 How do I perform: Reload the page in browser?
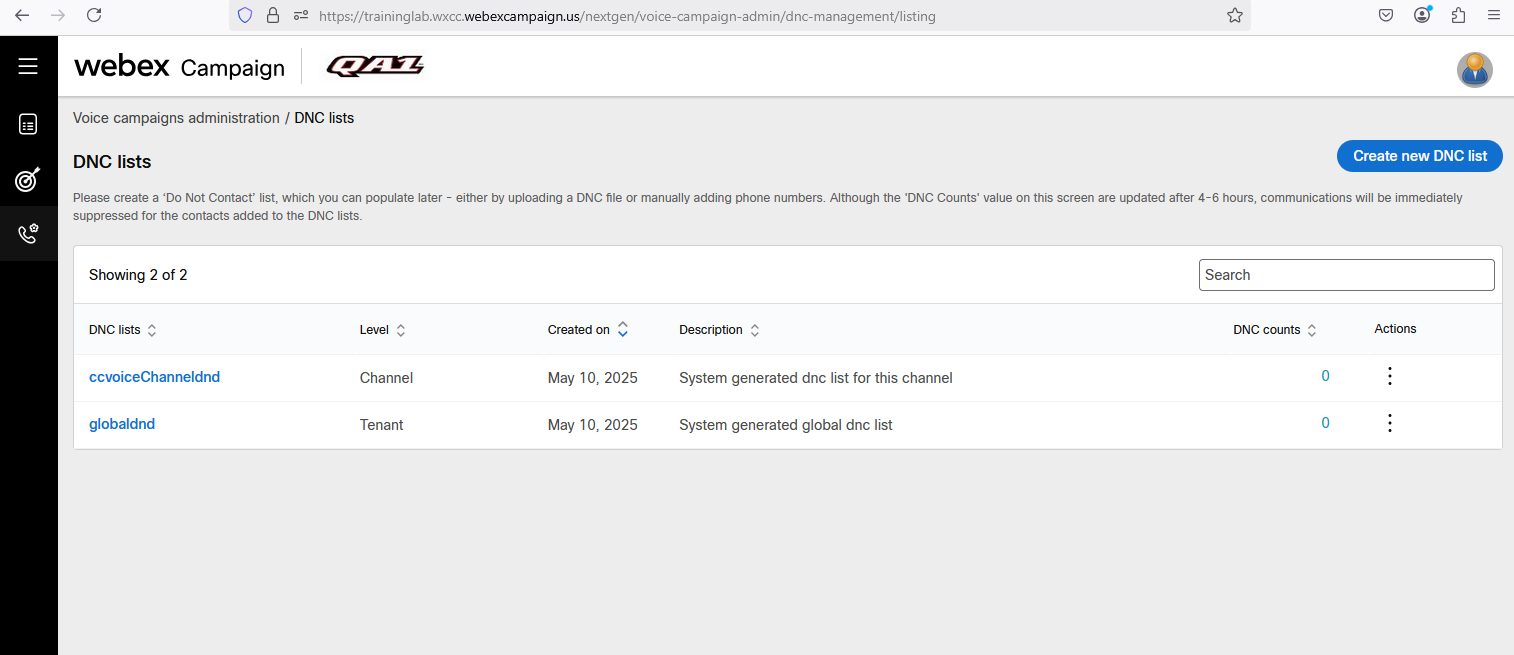tap(94, 15)
